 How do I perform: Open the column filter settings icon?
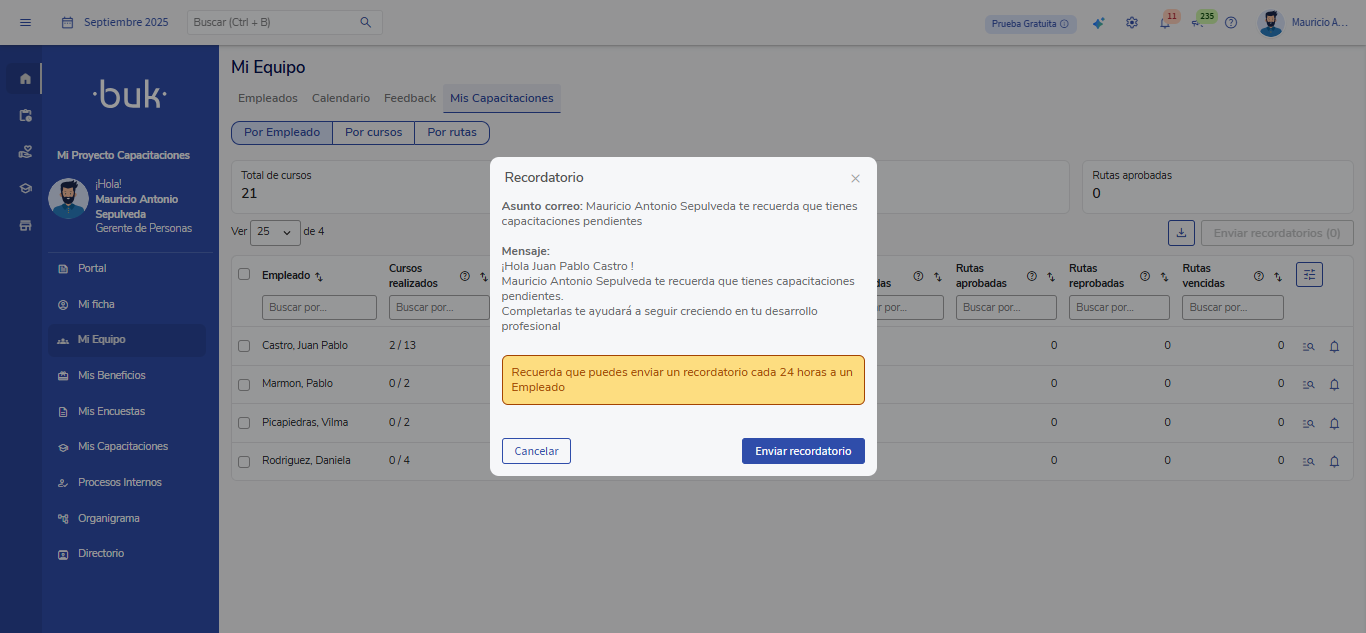[1309, 274]
